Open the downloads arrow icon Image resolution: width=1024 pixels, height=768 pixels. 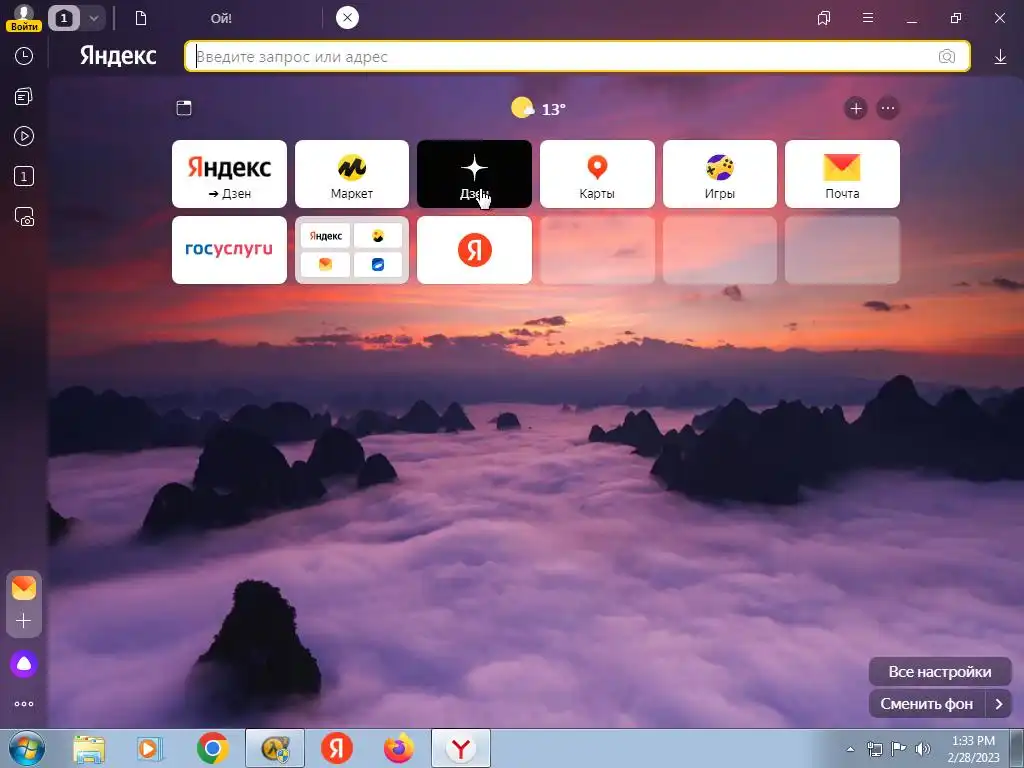1000,57
